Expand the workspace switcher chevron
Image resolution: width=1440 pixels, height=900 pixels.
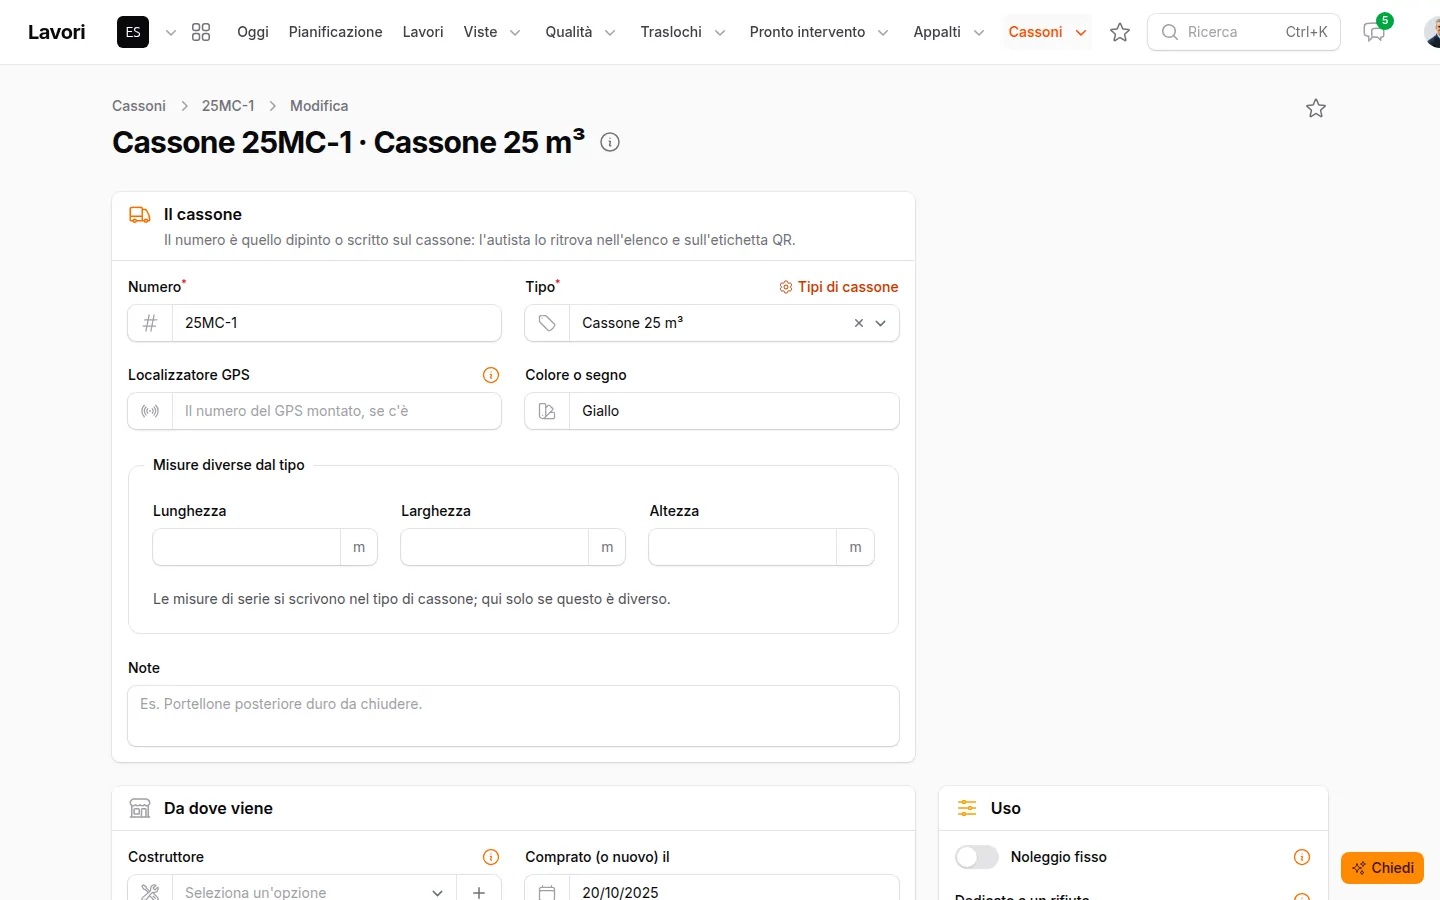[171, 32]
